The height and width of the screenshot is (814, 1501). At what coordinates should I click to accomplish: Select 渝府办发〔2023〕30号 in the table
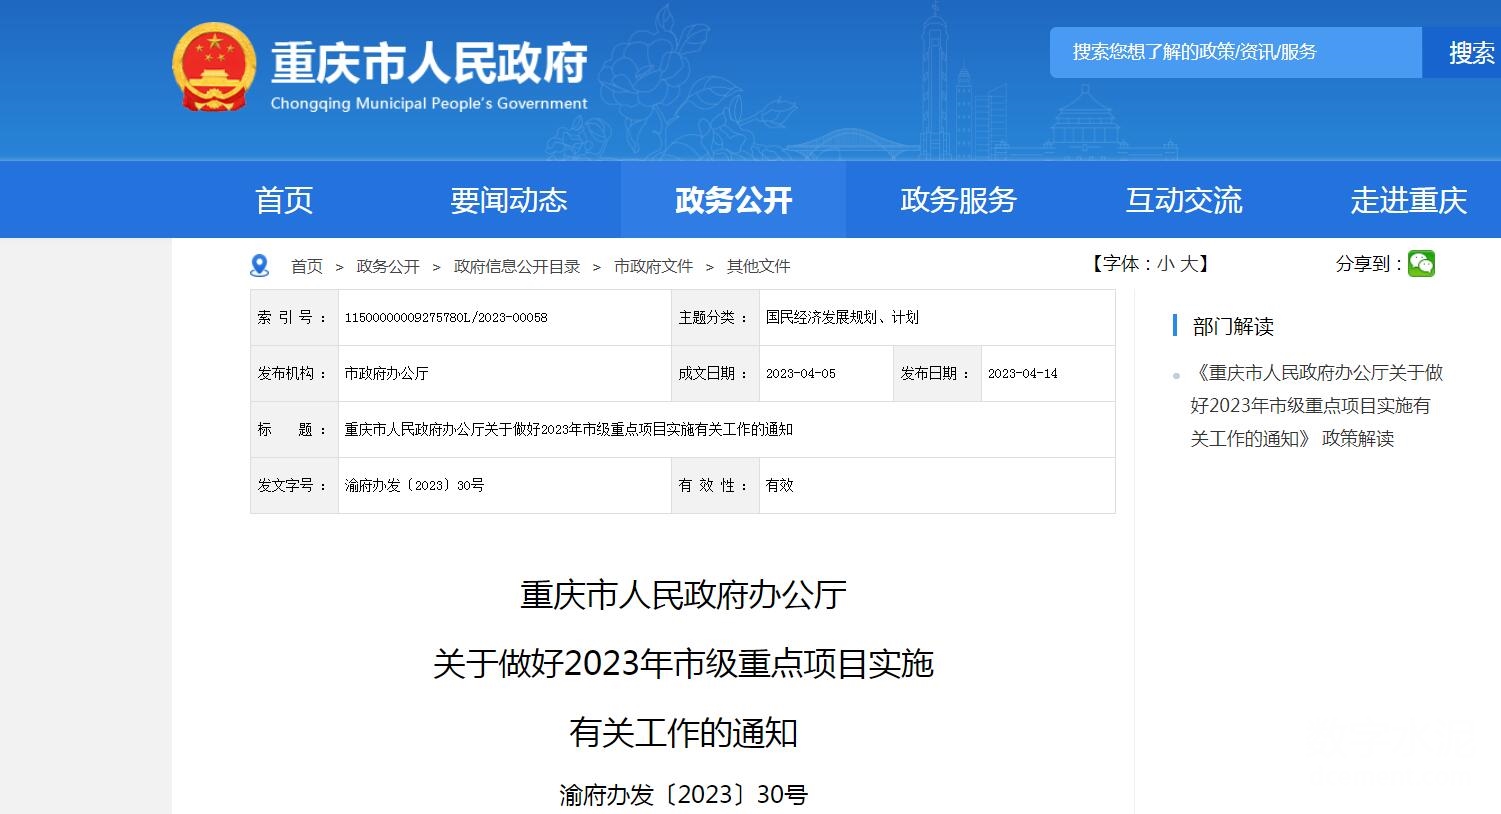click(414, 485)
